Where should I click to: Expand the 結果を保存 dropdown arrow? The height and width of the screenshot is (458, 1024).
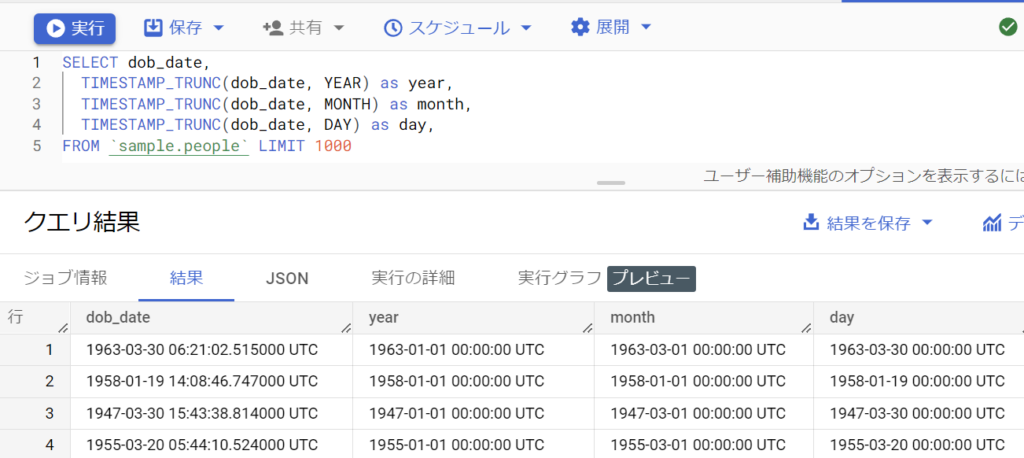click(927, 223)
